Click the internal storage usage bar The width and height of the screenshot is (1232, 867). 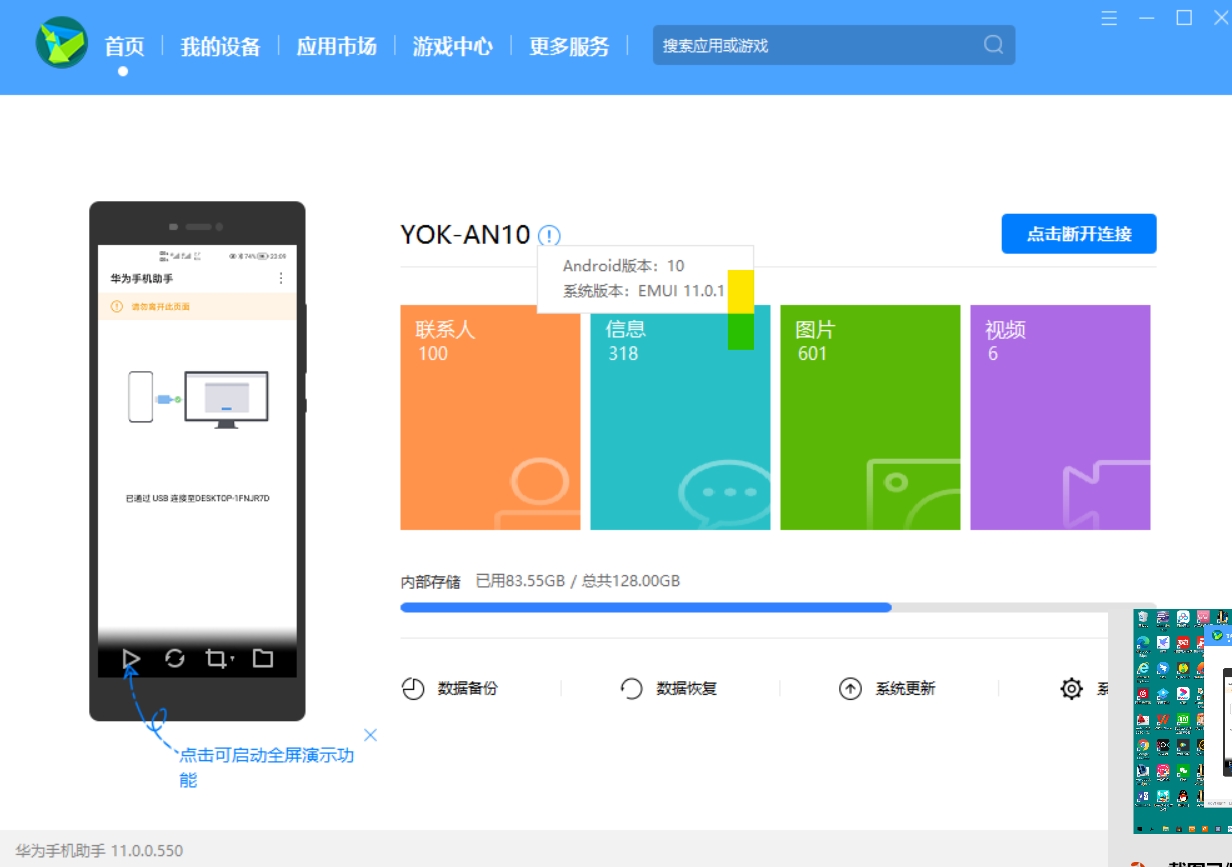click(x=778, y=607)
